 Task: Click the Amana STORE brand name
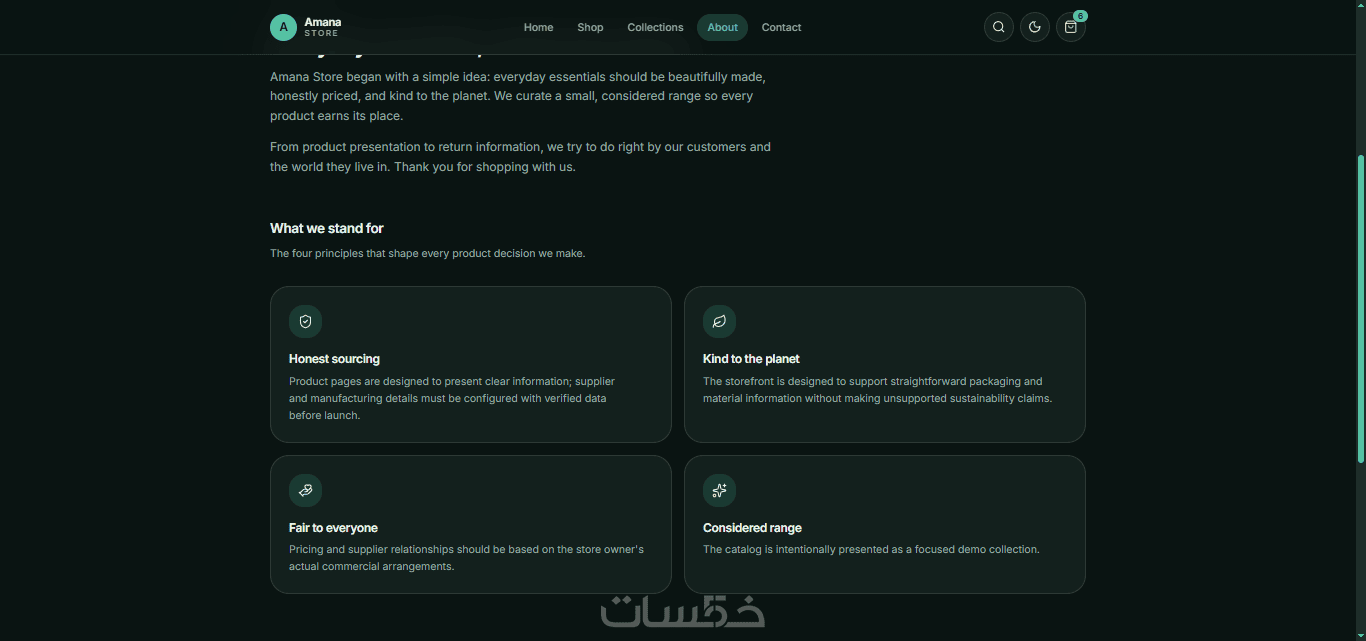[323, 27]
